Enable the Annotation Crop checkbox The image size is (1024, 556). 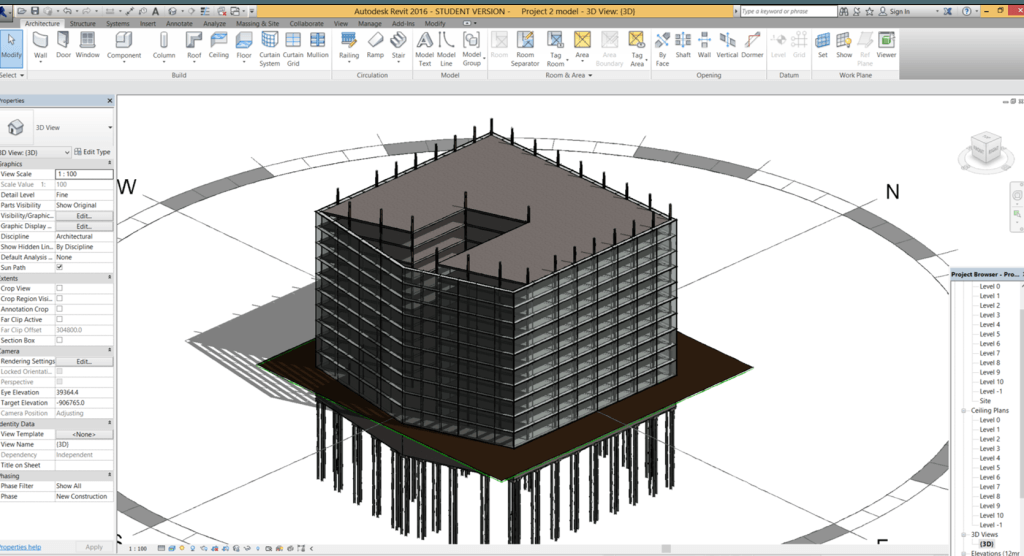[59, 309]
